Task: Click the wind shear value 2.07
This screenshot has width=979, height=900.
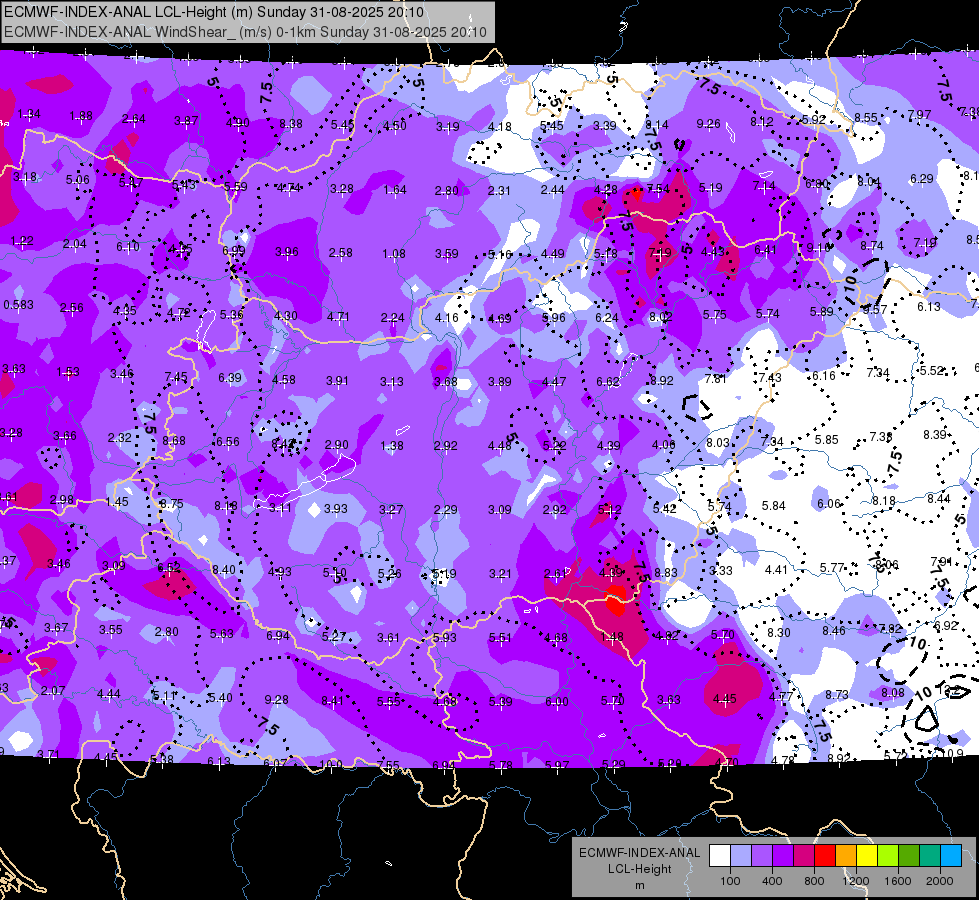Action: (53, 691)
